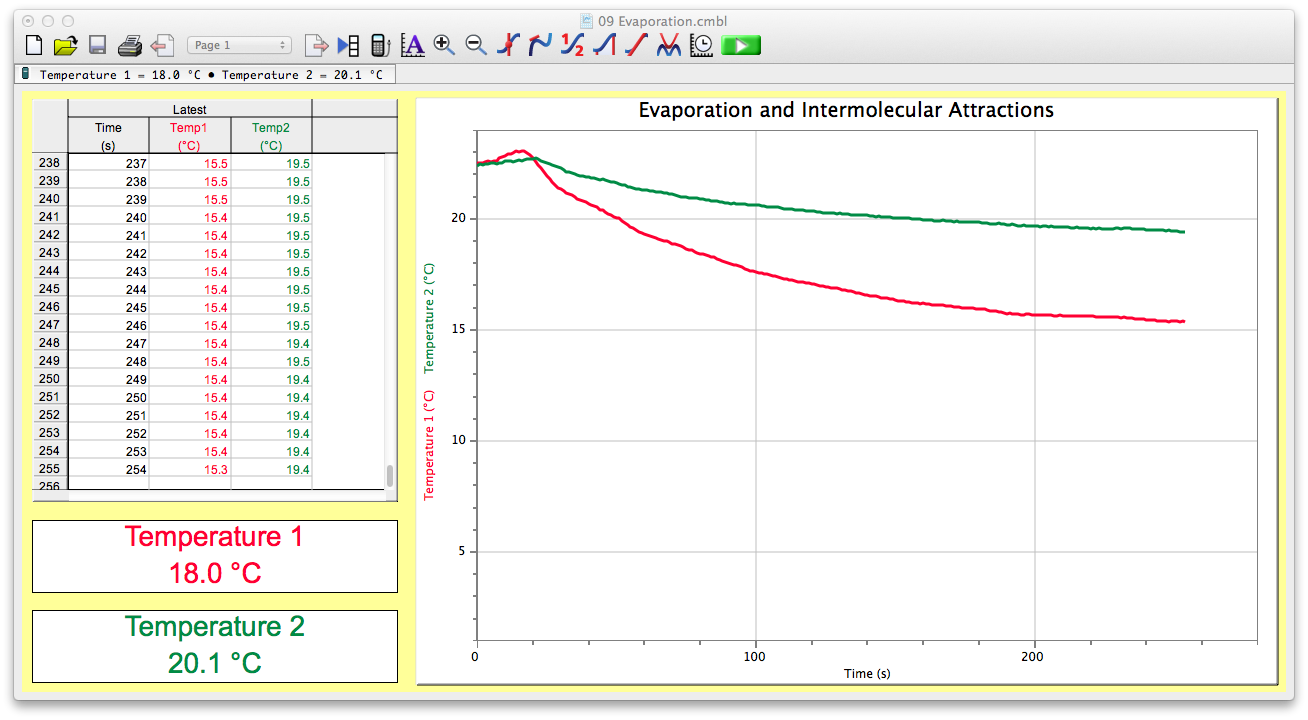Print the document using the printer icon
1308x720 pixels.
coord(130,45)
